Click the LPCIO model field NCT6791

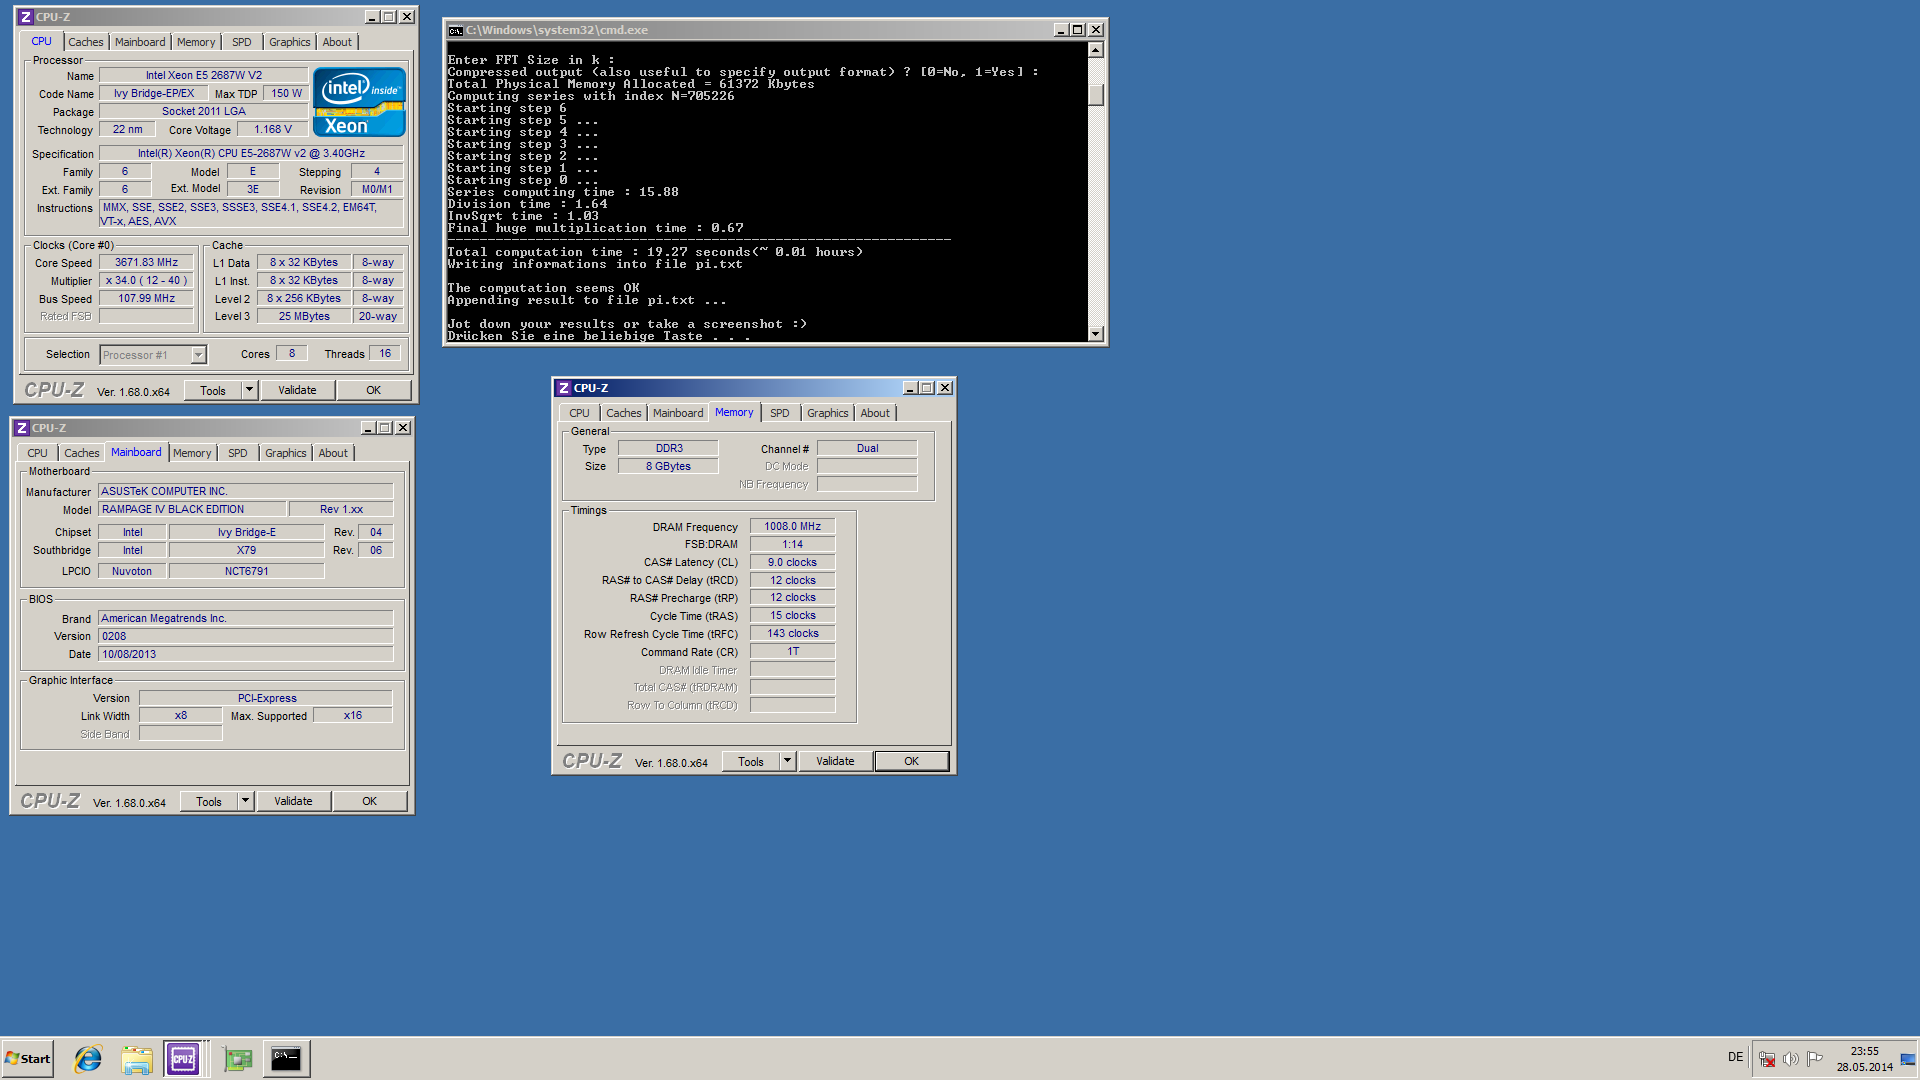[246, 571]
